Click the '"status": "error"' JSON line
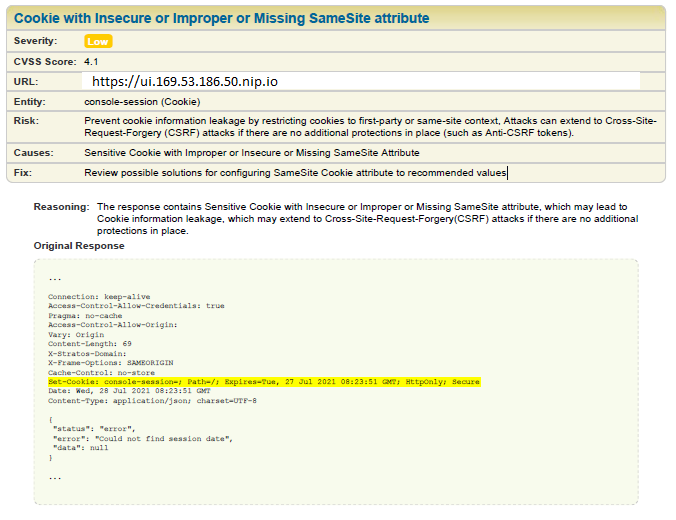Image resolution: width=676 pixels, height=520 pixels. (x=94, y=429)
